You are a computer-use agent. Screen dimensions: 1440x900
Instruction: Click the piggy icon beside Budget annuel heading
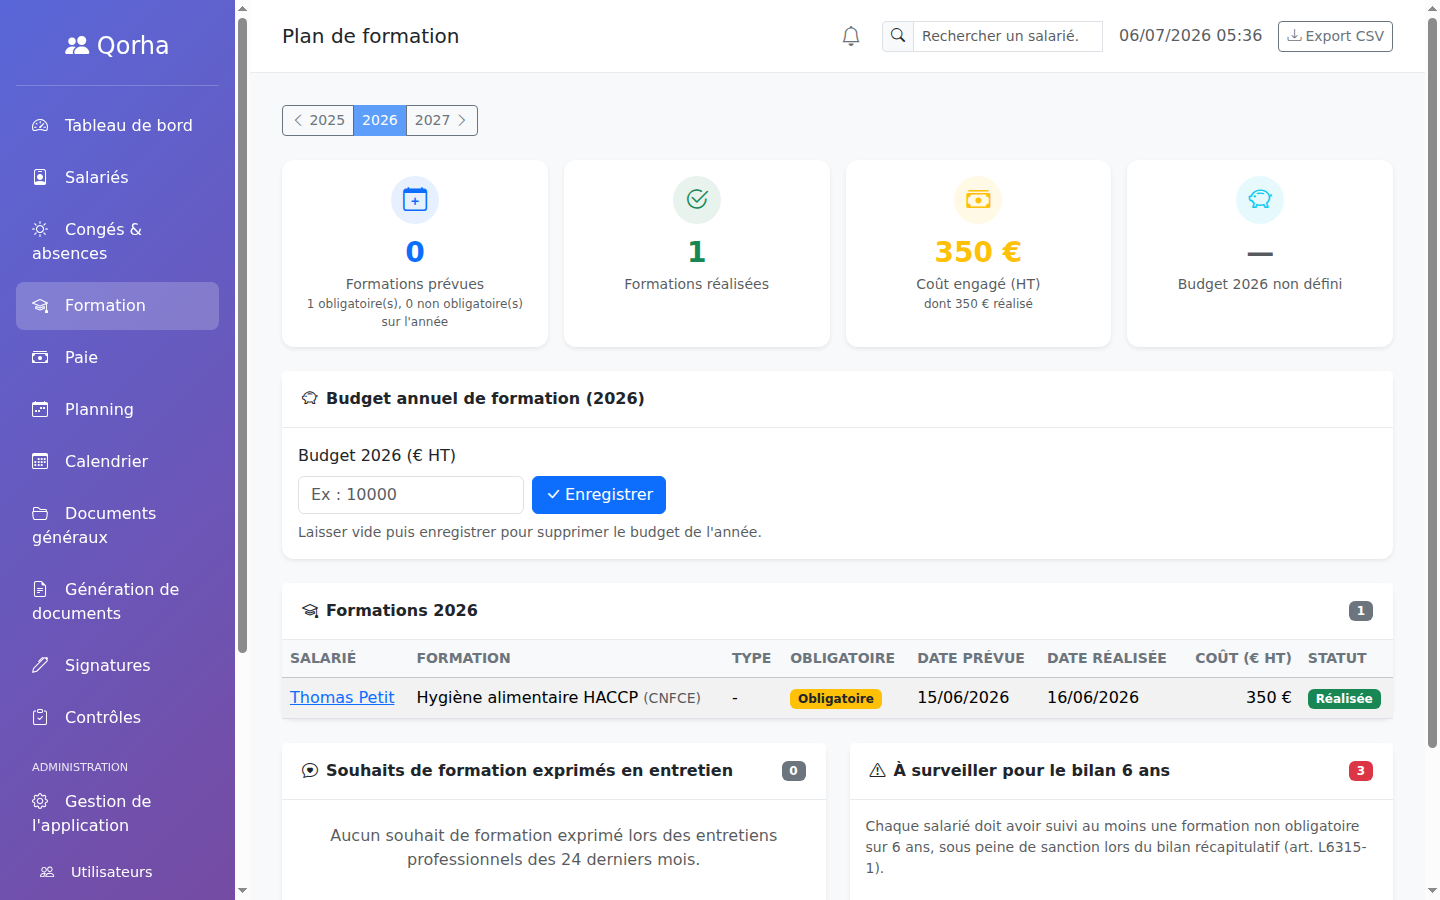310,398
